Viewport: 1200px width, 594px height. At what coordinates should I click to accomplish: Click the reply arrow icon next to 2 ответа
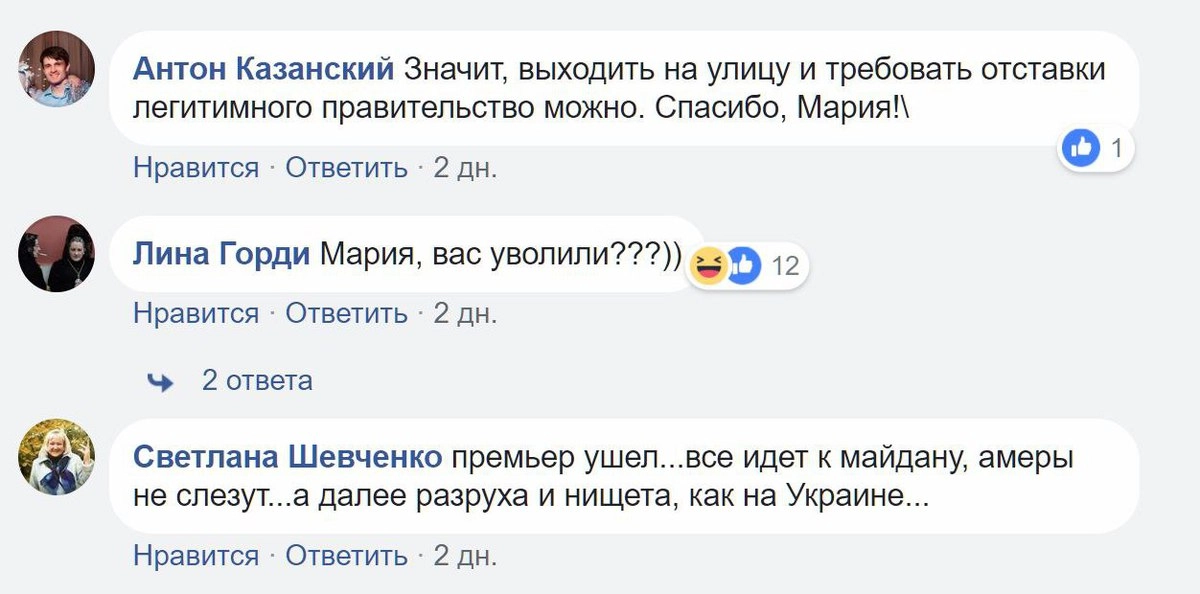click(x=160, y=381)
